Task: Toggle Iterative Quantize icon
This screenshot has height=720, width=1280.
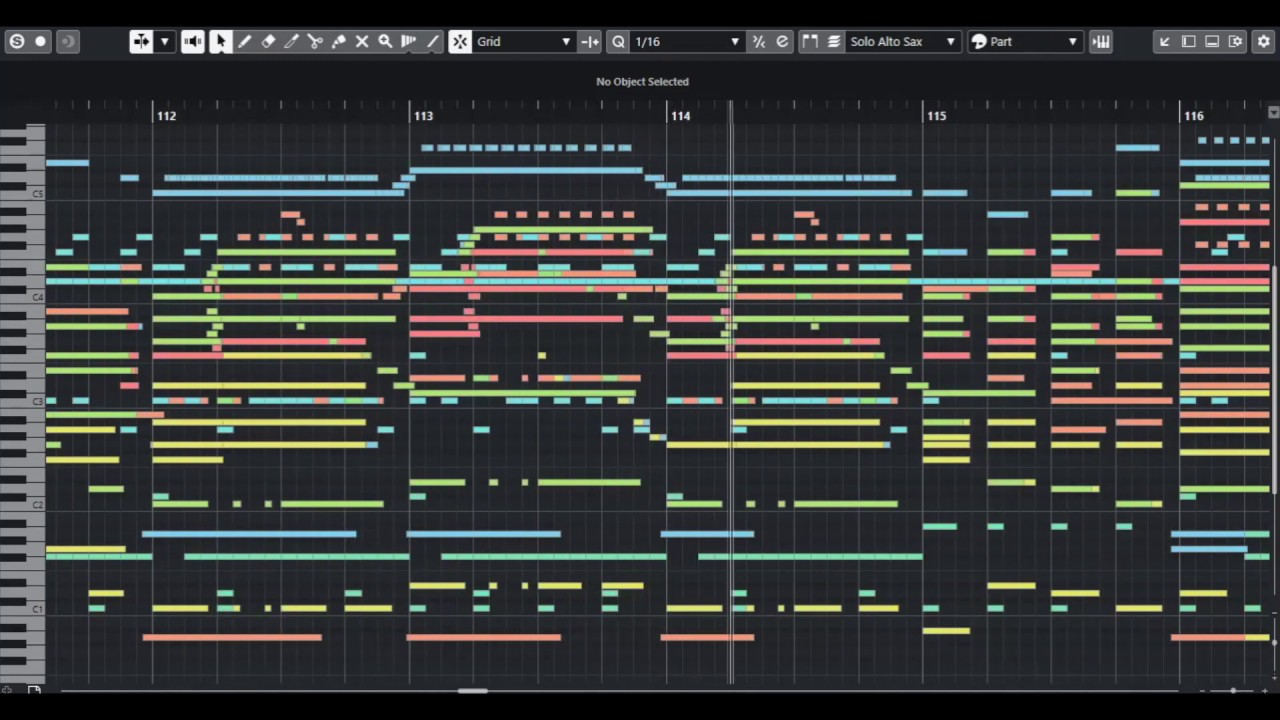Action: click(758, 41)
